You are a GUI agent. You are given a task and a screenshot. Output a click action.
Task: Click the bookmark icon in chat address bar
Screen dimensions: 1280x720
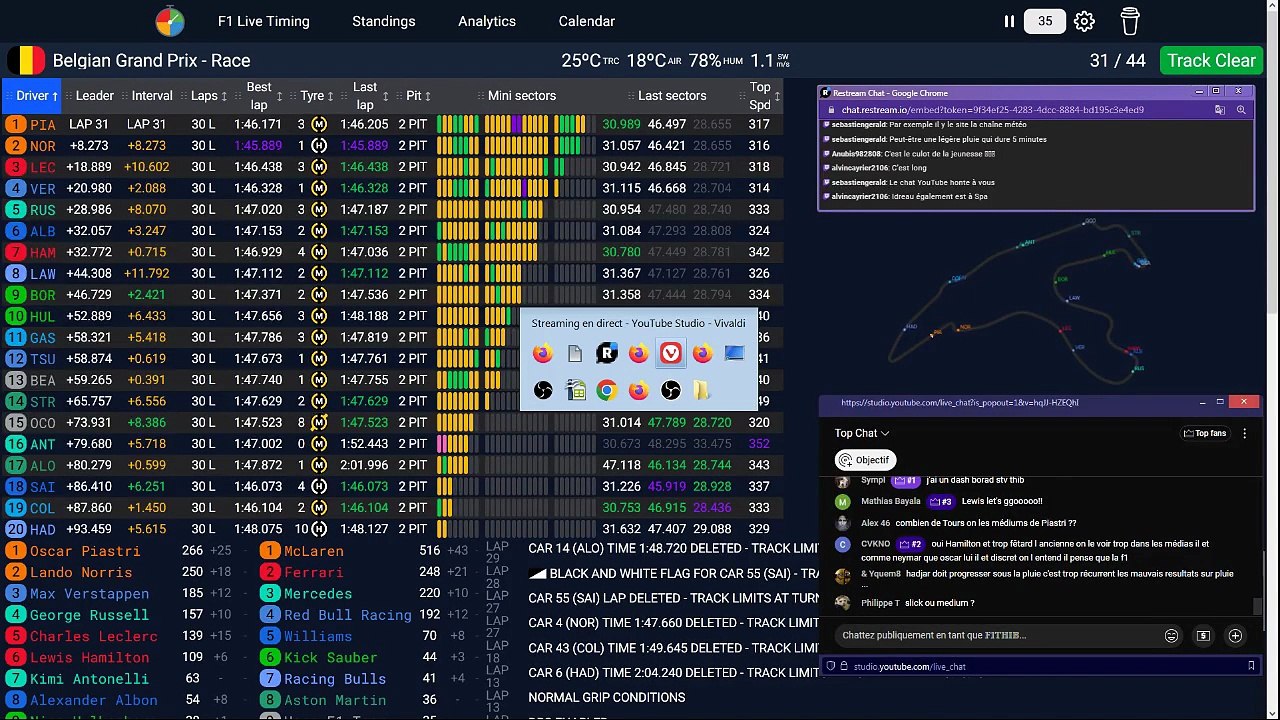tap(1251, 666)
